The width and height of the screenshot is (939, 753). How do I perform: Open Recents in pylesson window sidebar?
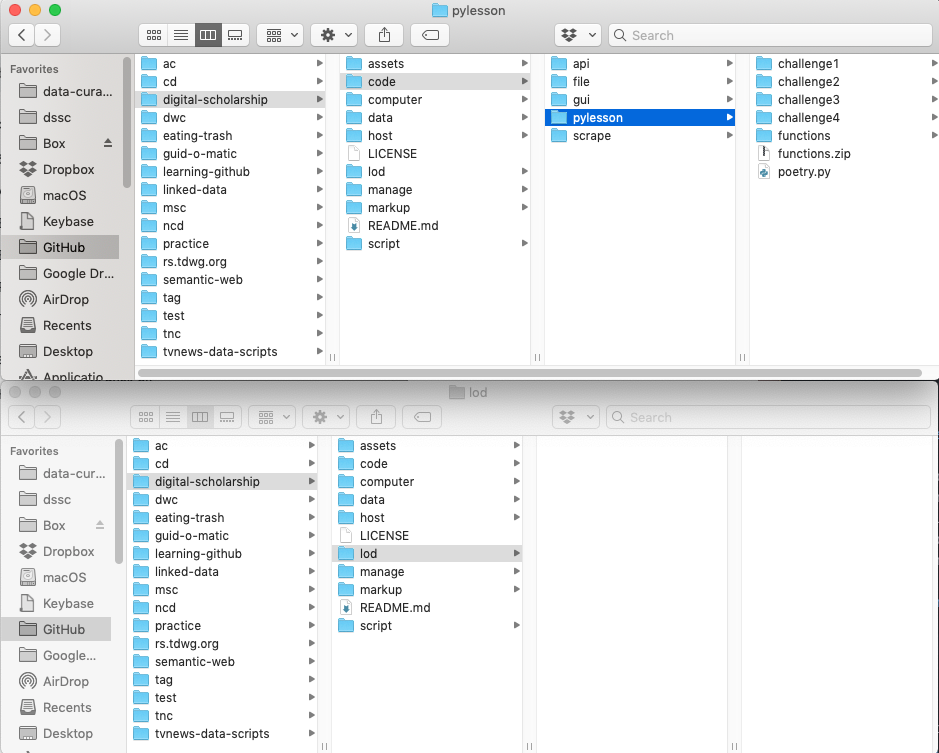(60, 325)
